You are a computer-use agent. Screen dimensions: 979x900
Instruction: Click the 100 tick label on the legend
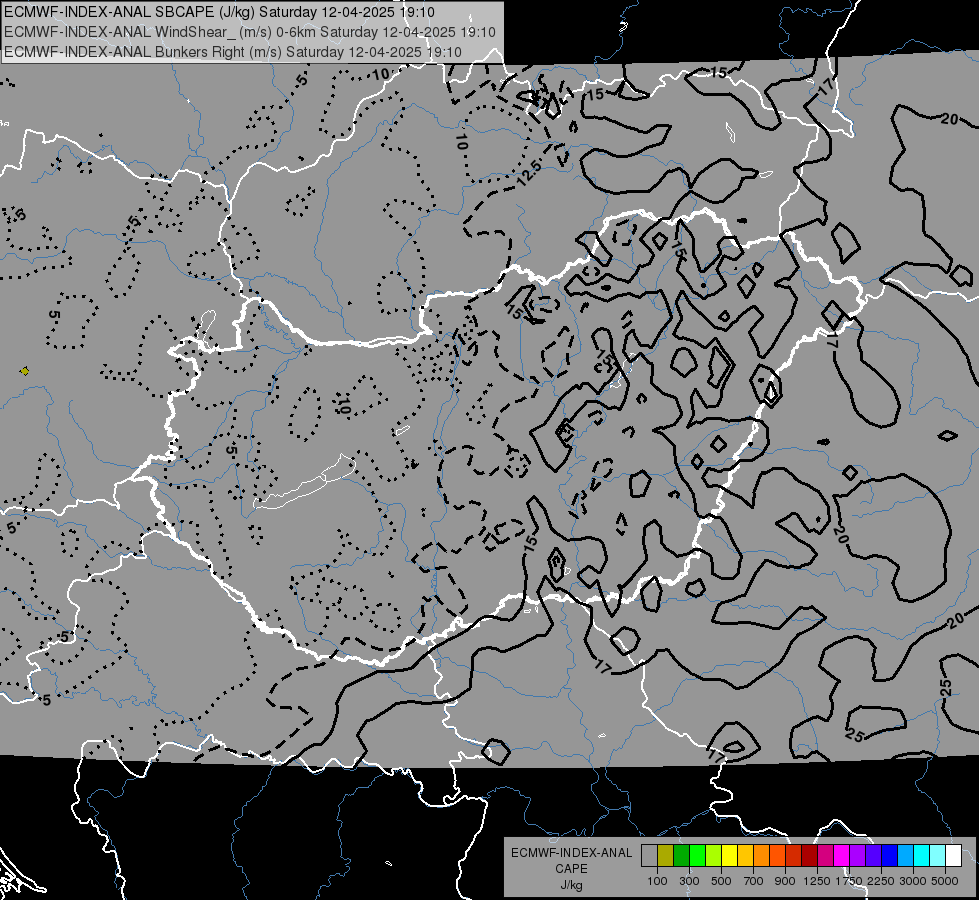[657, 881]
